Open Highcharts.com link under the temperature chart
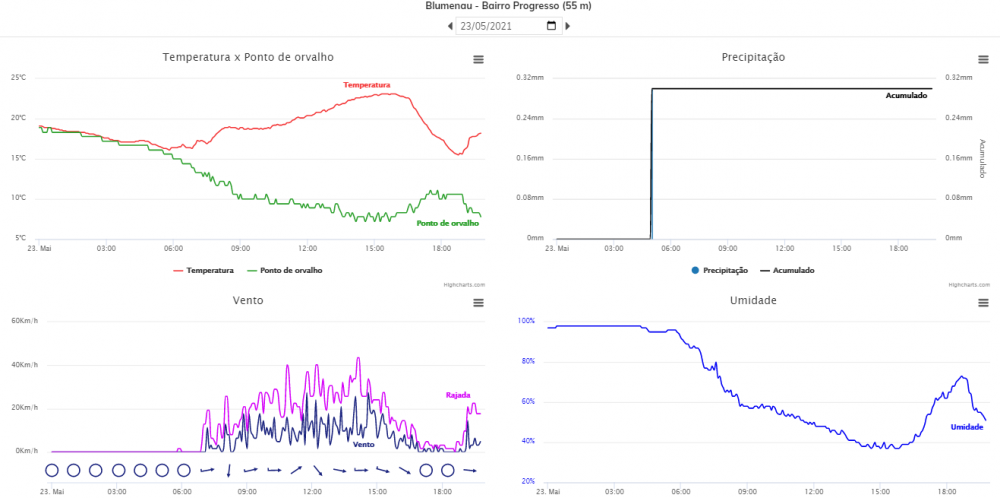 tap(465, 285)
